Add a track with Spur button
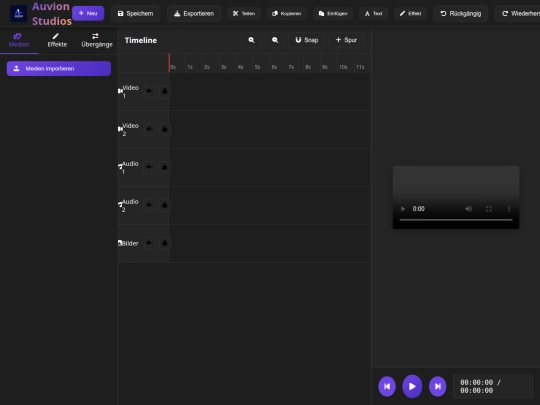This screenshot has width=540, height=405. pos(346,40)
